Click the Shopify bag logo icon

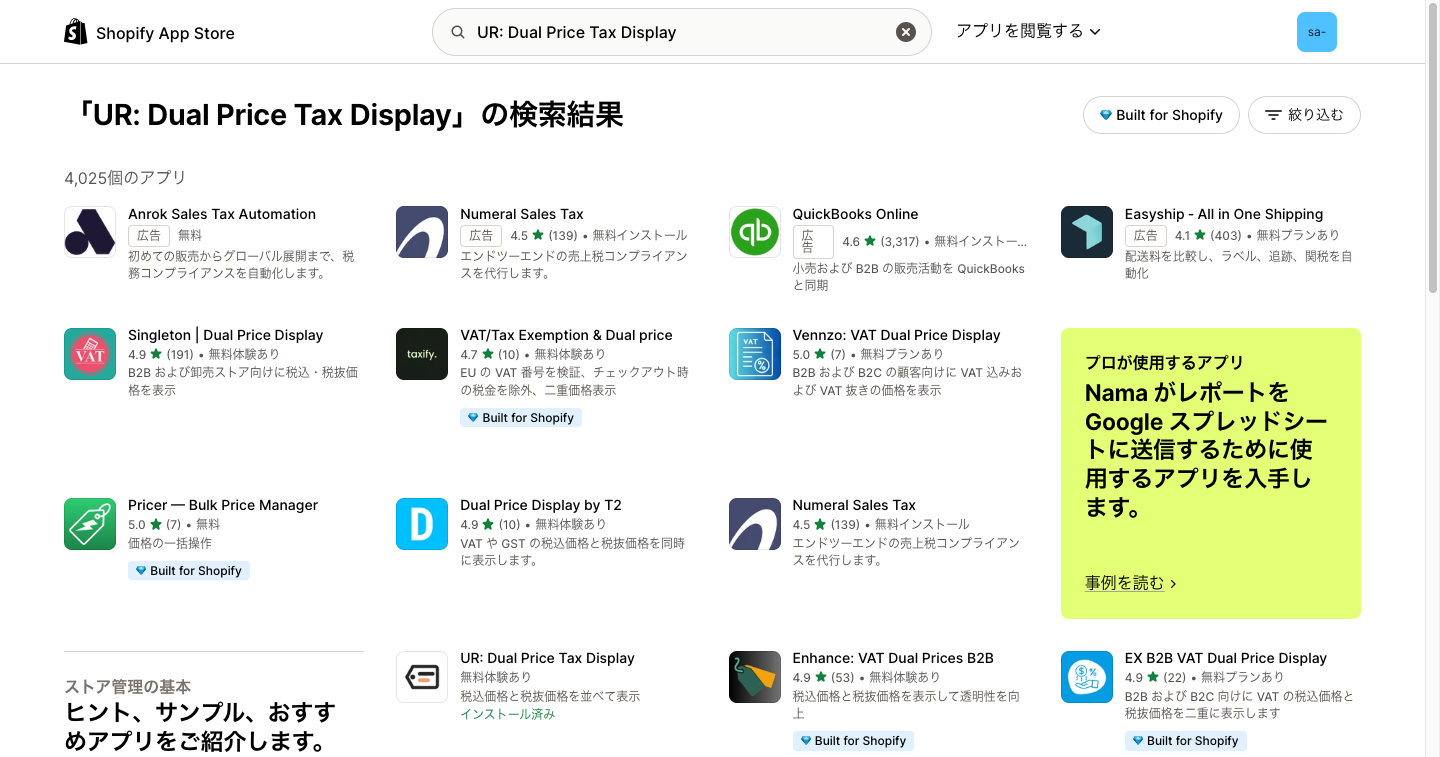[75, 32]
